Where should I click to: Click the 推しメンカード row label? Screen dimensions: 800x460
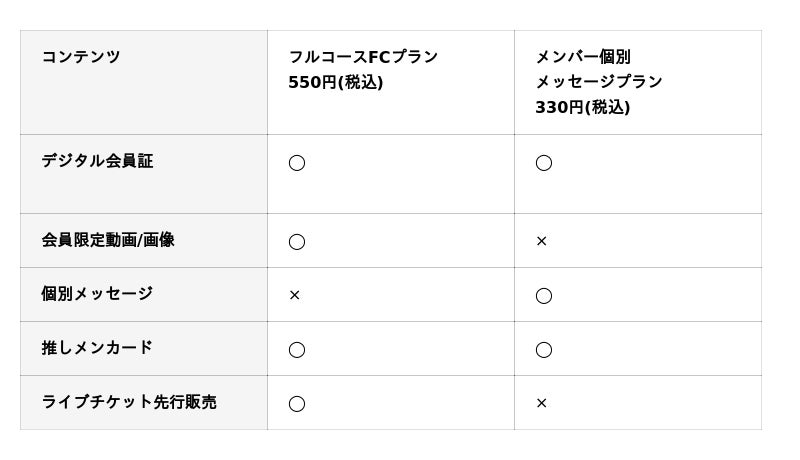(97, 348)
